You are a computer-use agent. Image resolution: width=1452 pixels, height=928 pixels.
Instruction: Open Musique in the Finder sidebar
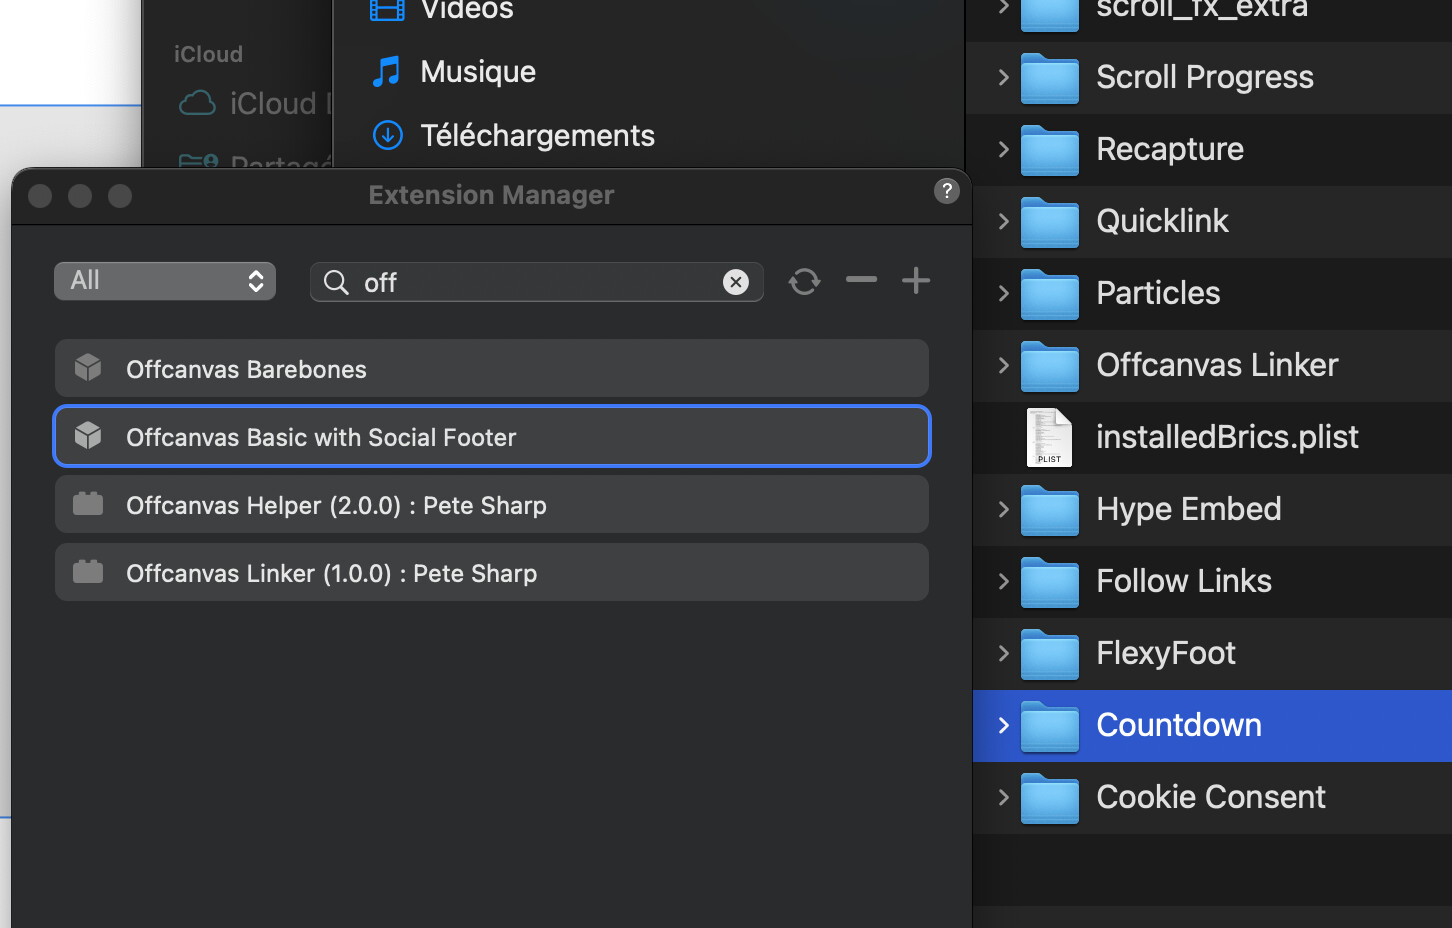[x=477, y=72]
